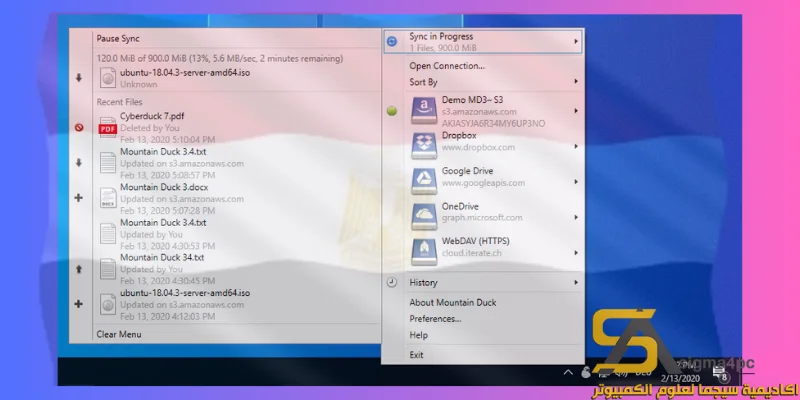Expand the Dropbox submenu arrow
Screen dimensions: 800x400
click(576, 146)
